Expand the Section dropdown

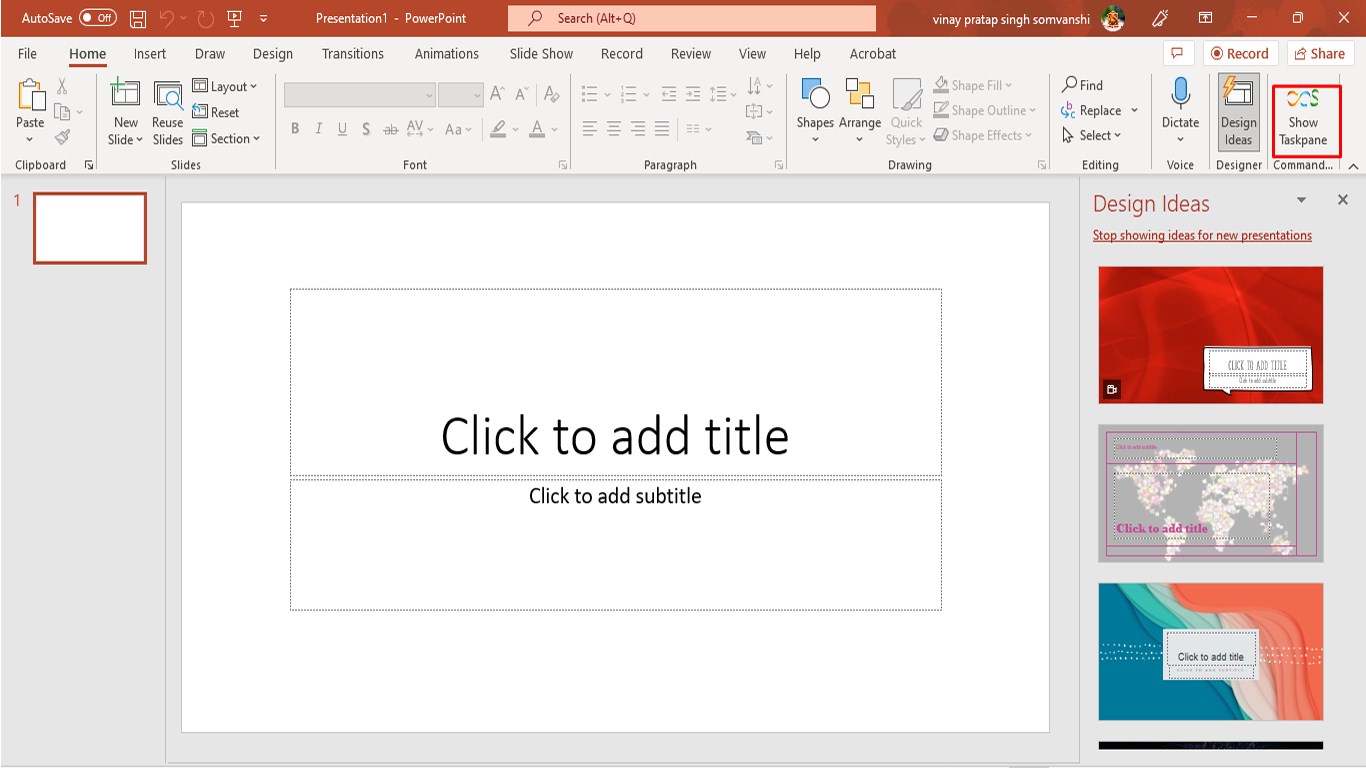coord(226,138)
